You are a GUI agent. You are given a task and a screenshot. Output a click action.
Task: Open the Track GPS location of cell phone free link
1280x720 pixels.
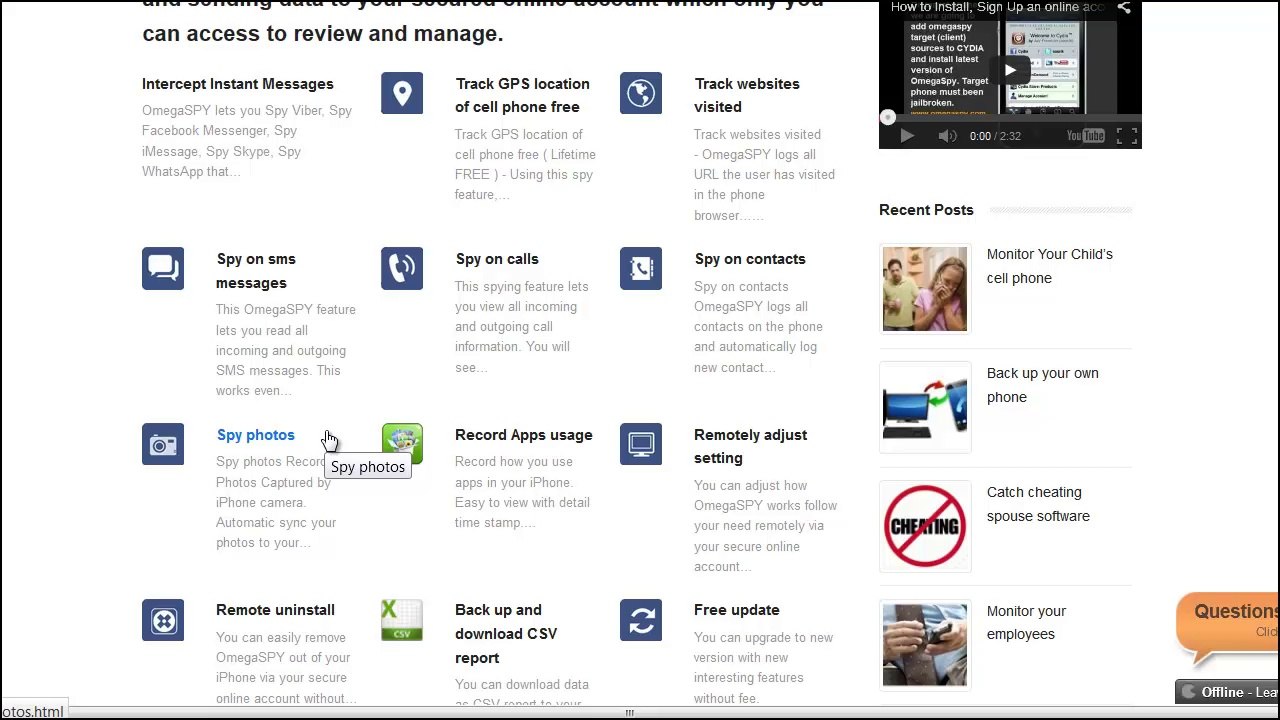tap(522, 95)
